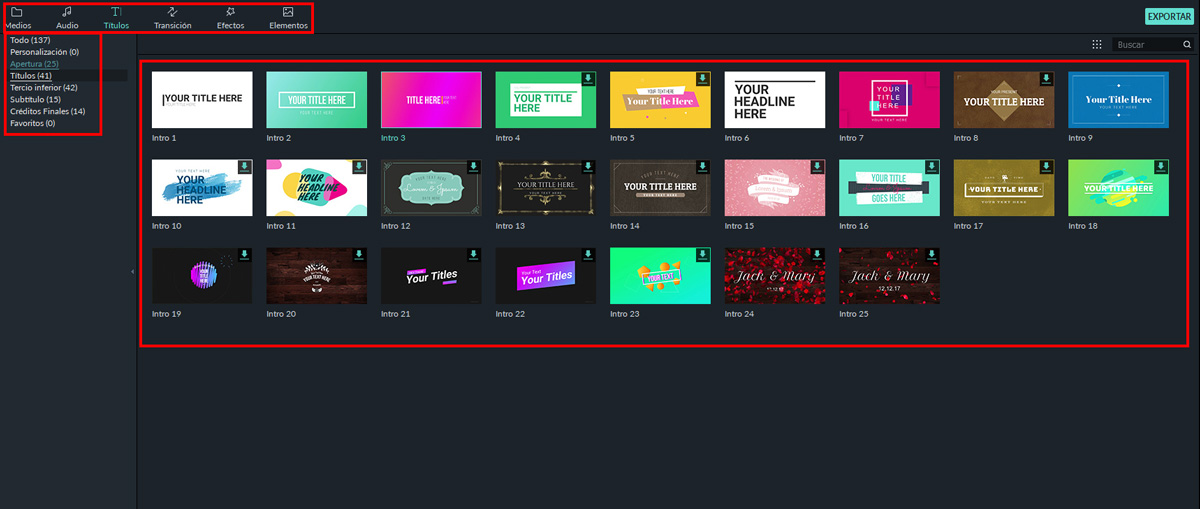Click download icon on Intro 9 thumbnail
The width and height of the screenshot is (1200, 509).
(1161, 78)
